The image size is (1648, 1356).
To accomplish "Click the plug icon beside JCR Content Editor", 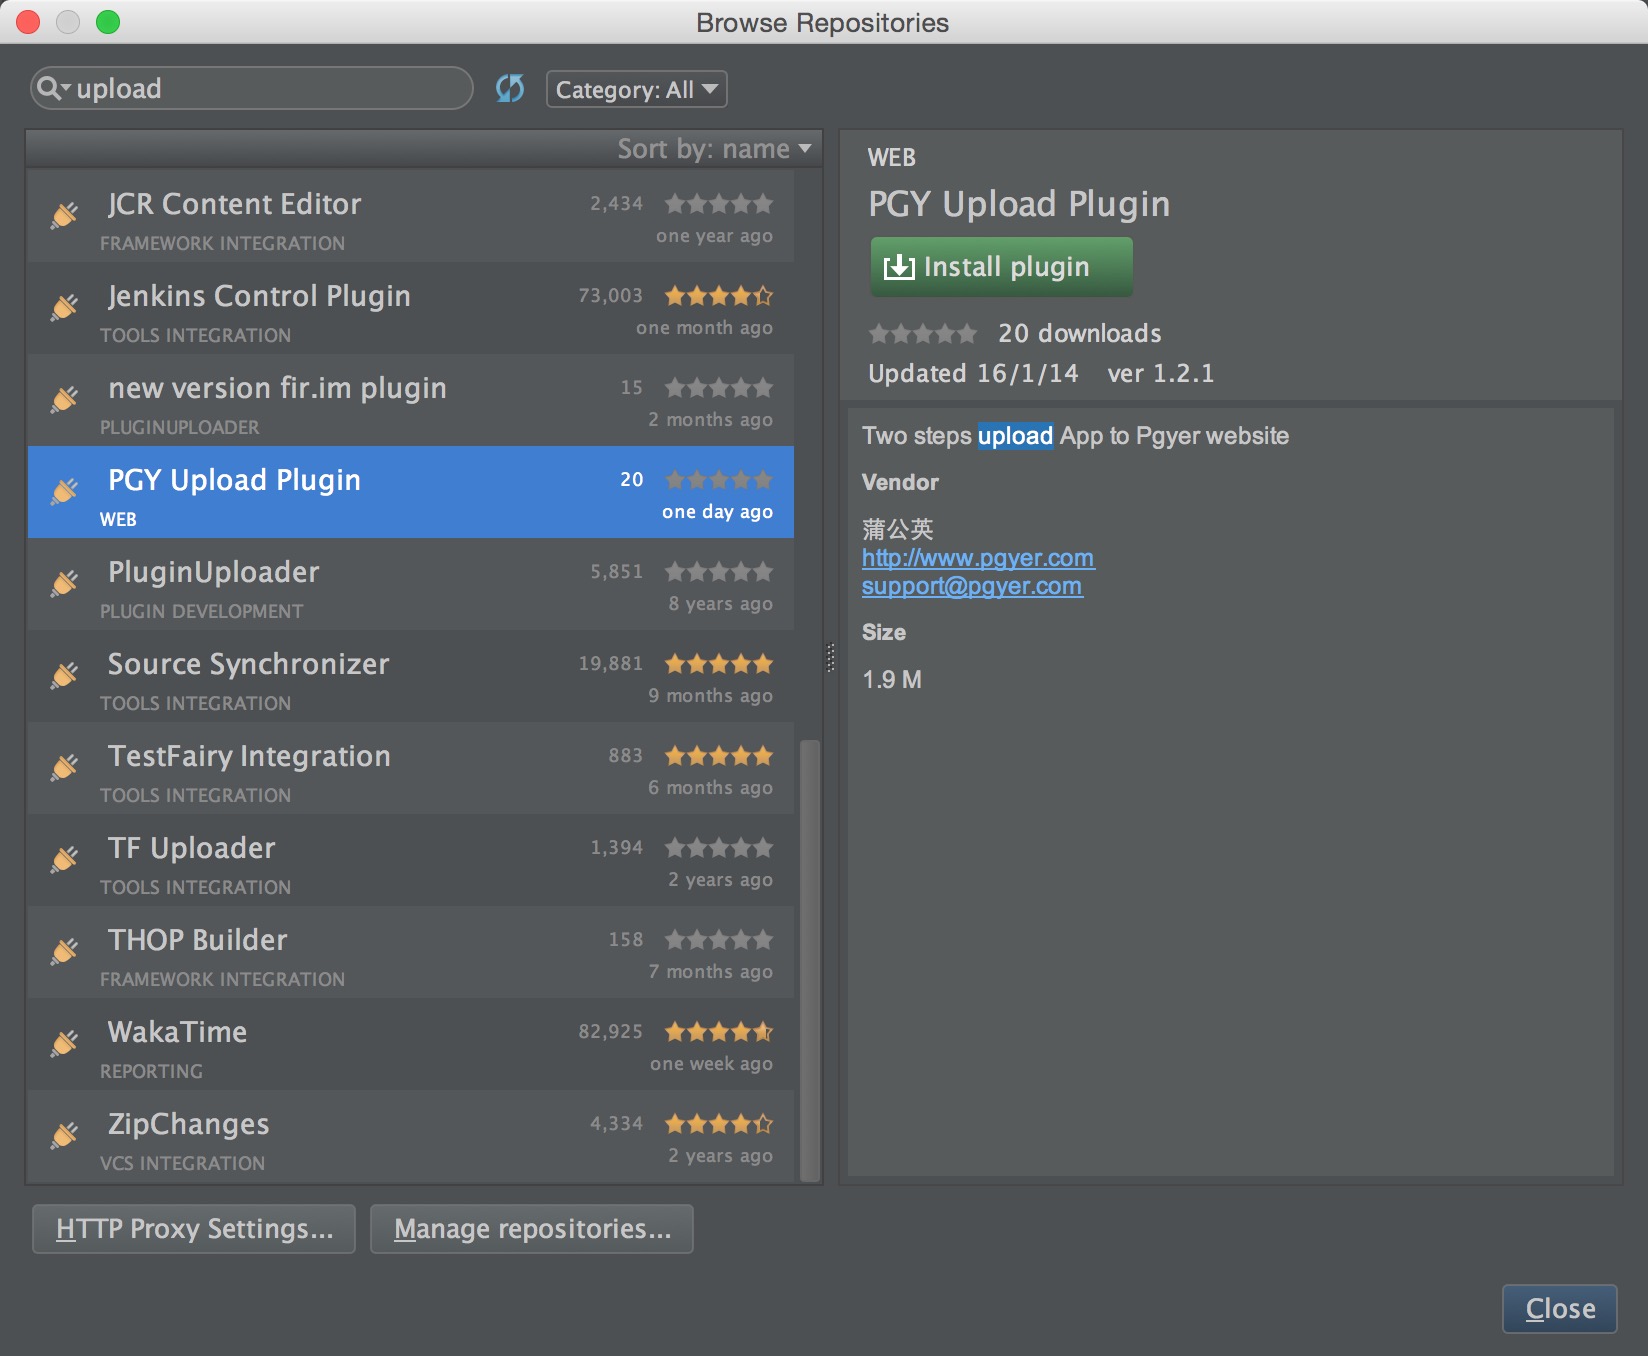I will (65, 215).
